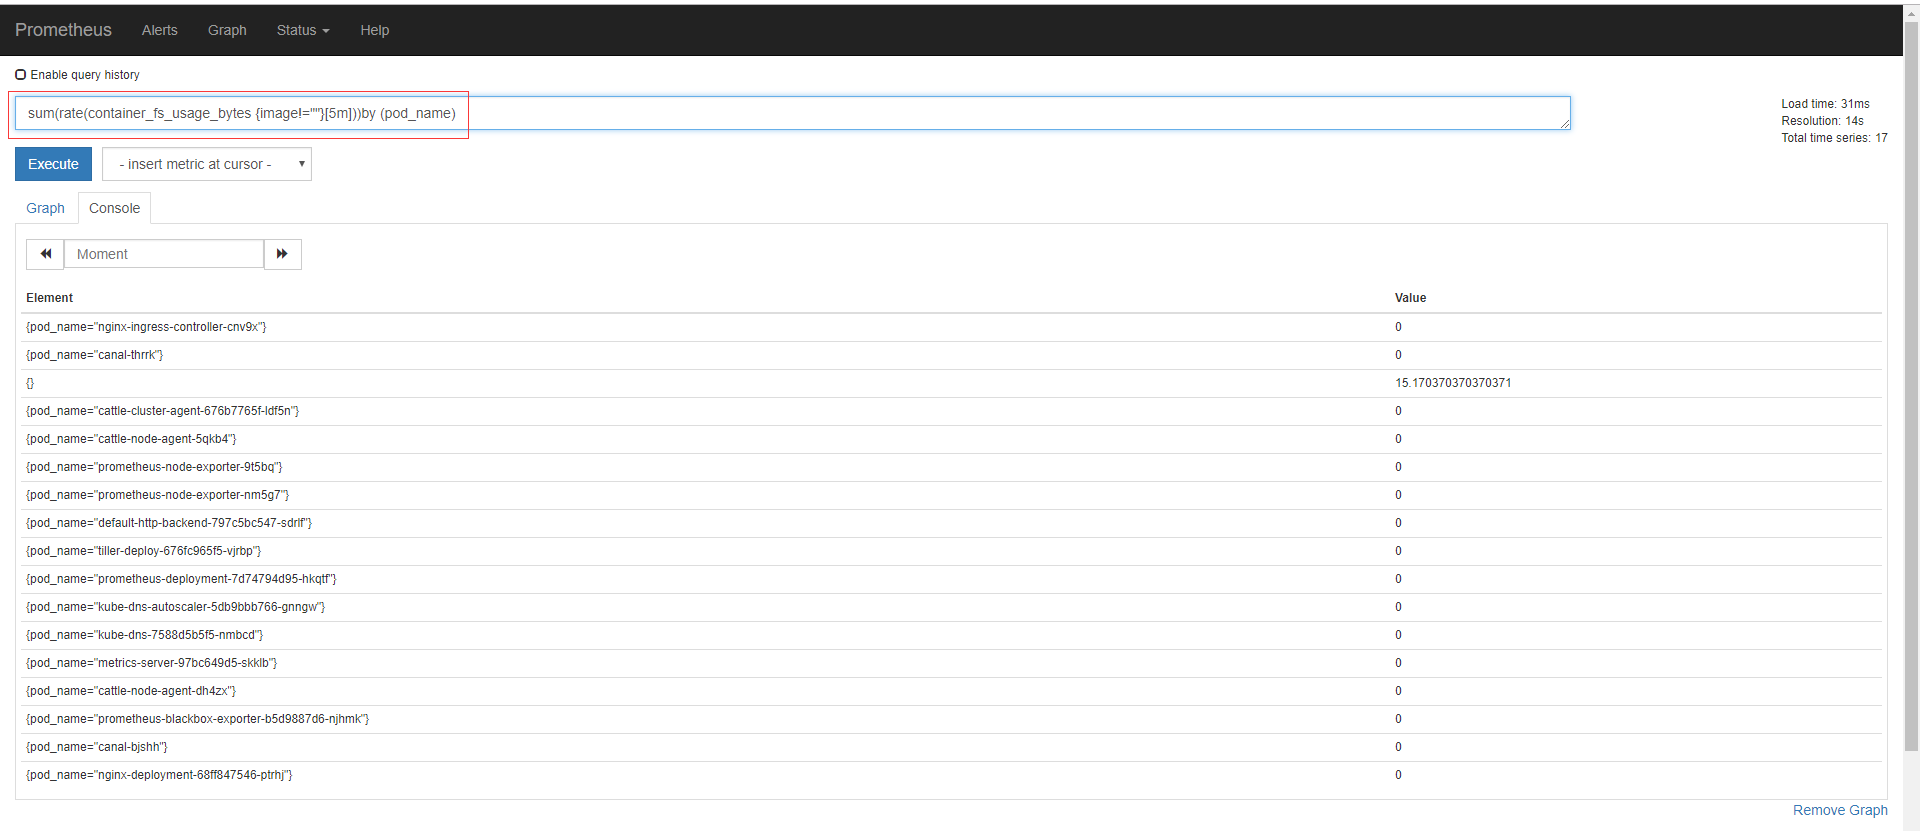Image resolution: width=1920 pixels, height=831 pixels.
Task: Open the Help menu item
Action: click(x=374, y=30)
